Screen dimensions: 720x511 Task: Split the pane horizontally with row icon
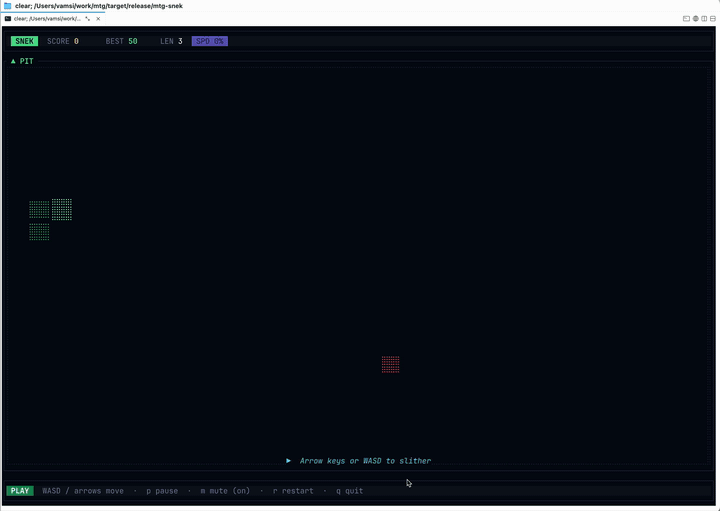tap(713, 19)
